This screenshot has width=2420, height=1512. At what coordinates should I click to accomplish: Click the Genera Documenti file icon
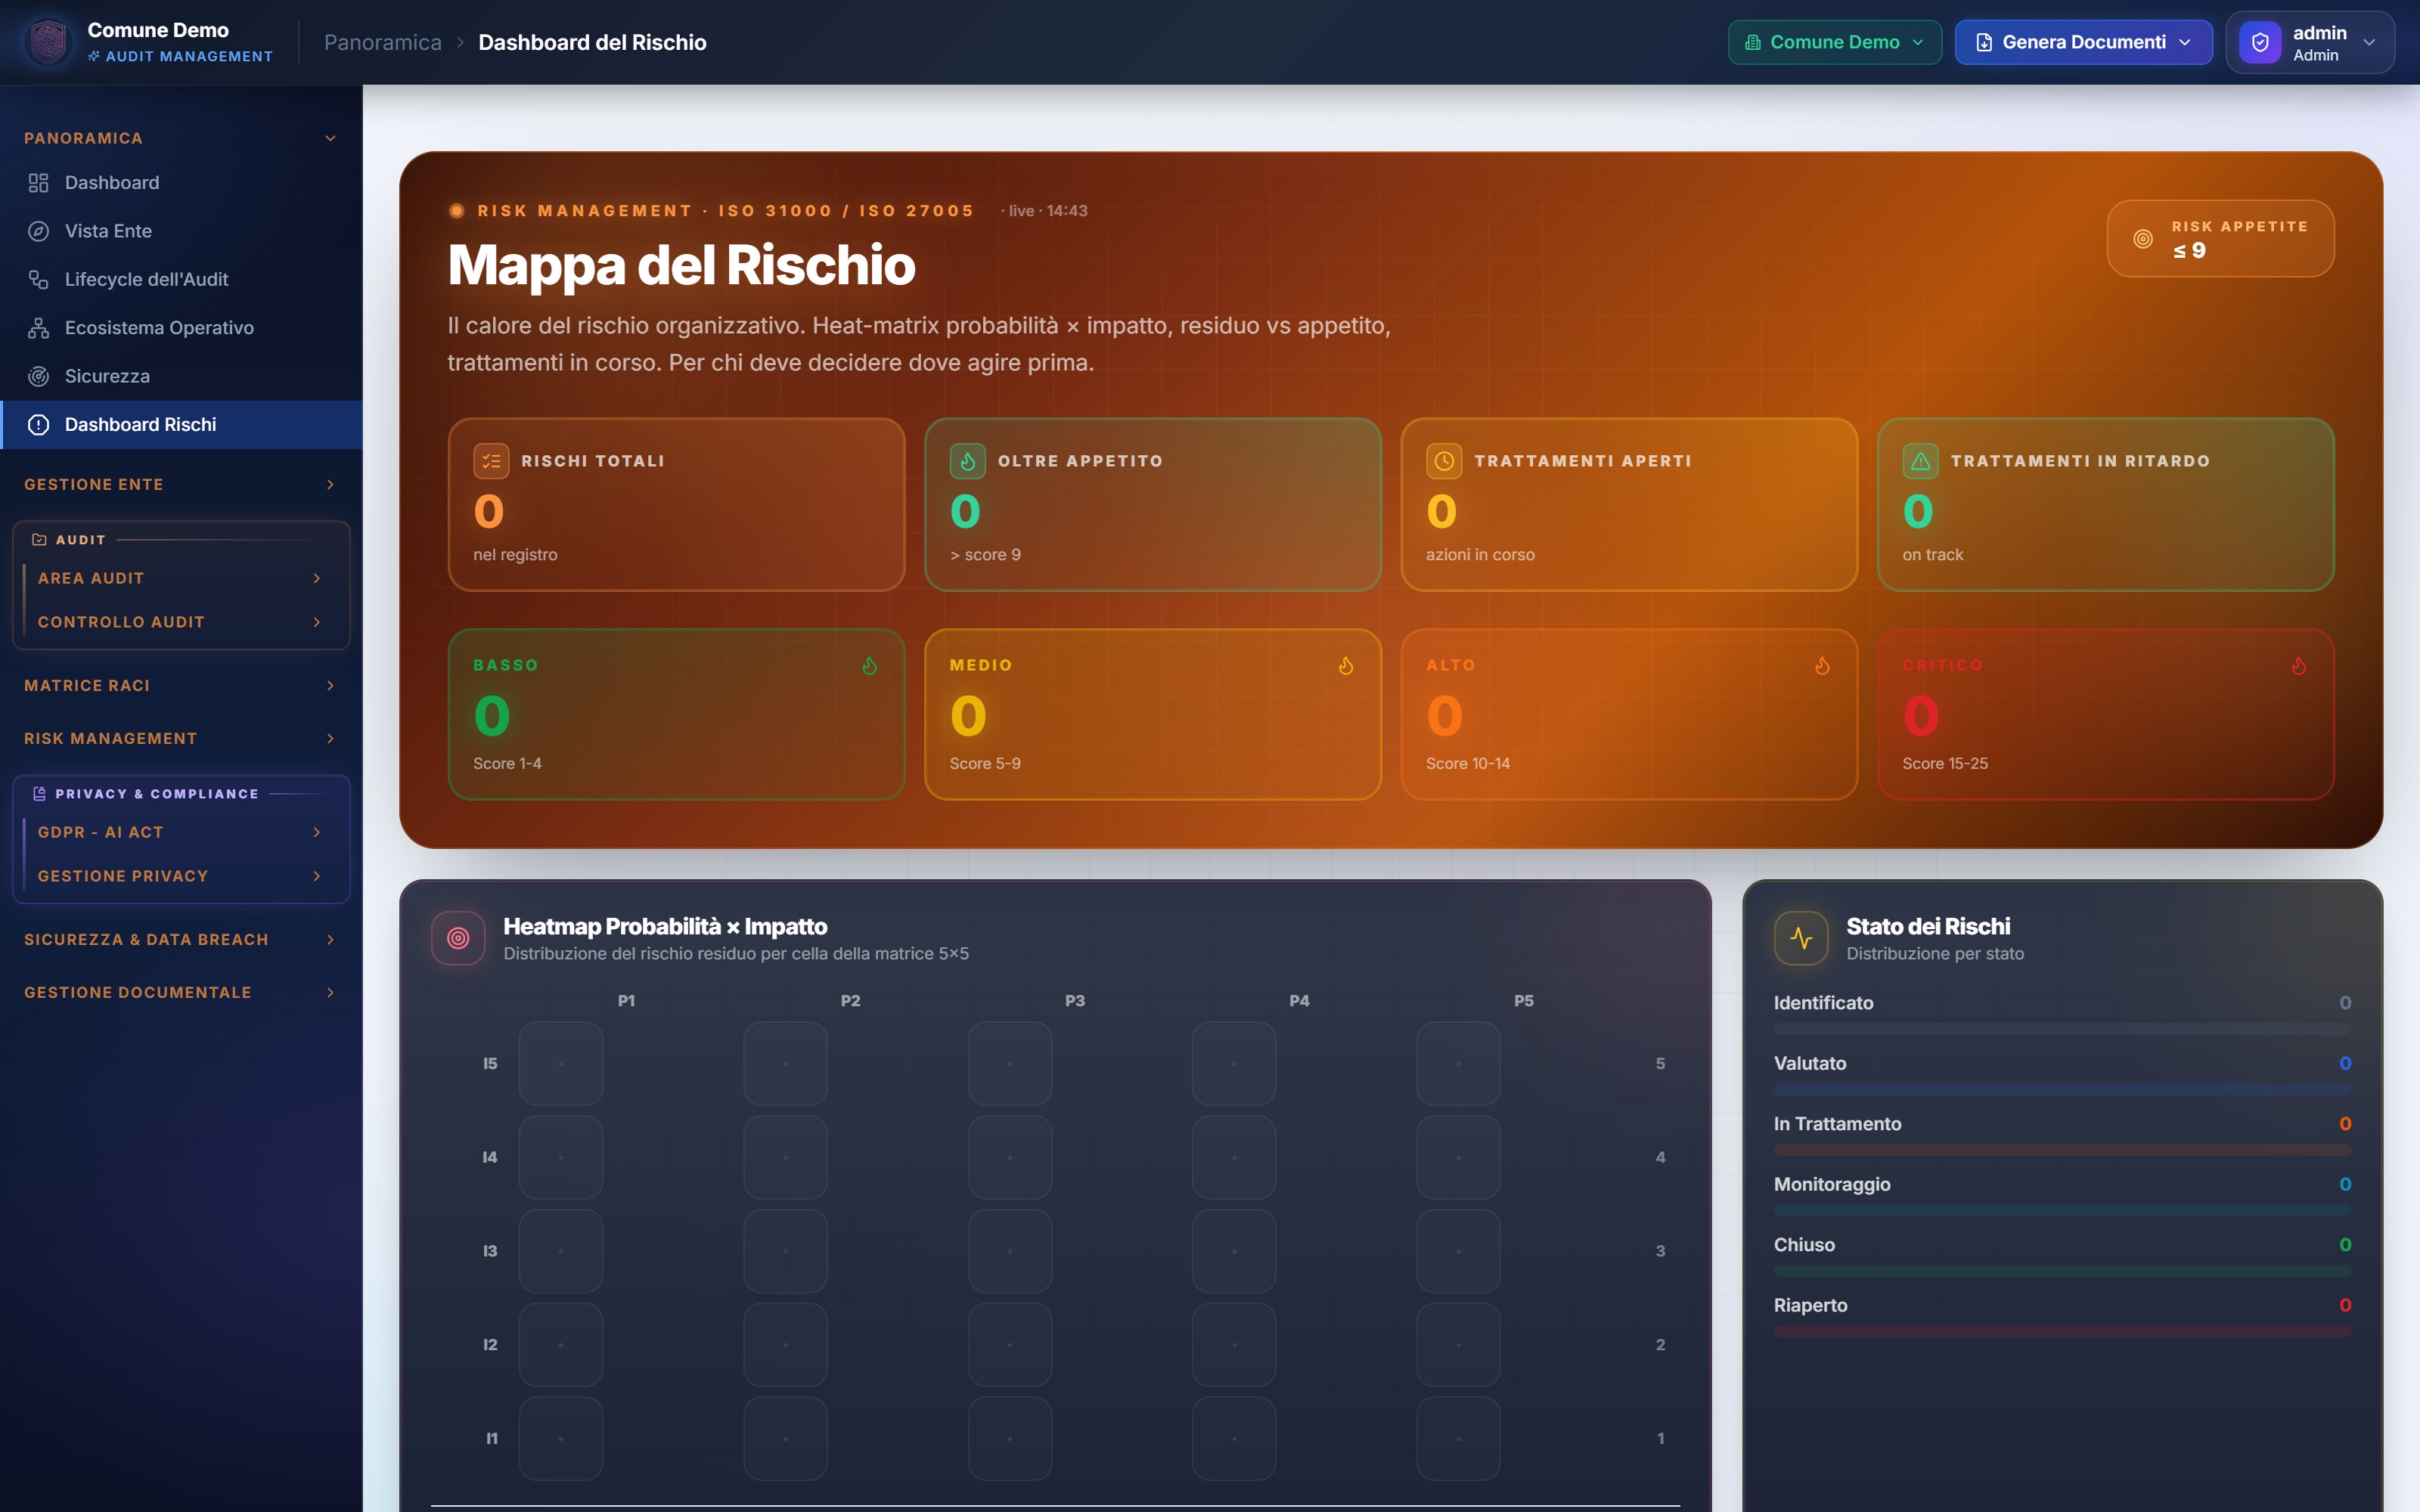(1984, 42)
